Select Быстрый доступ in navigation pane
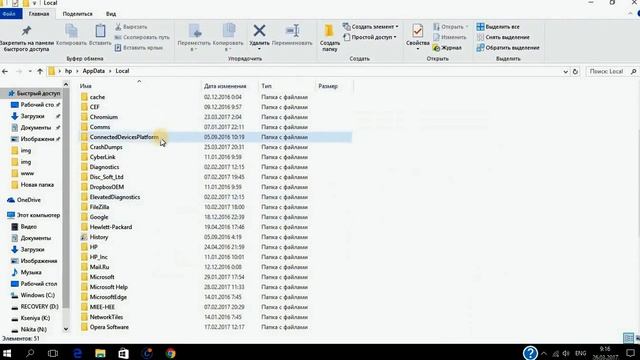640x360 pixels. click(x=38, y=93)
